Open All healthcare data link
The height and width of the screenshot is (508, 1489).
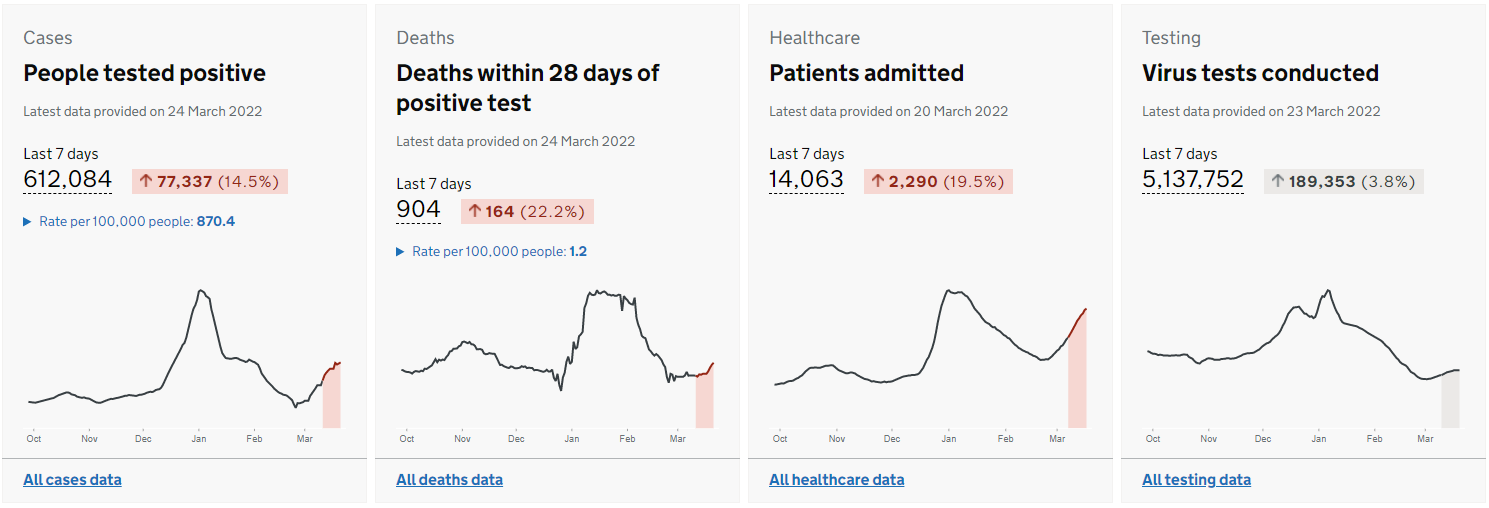tap(836, 480)
